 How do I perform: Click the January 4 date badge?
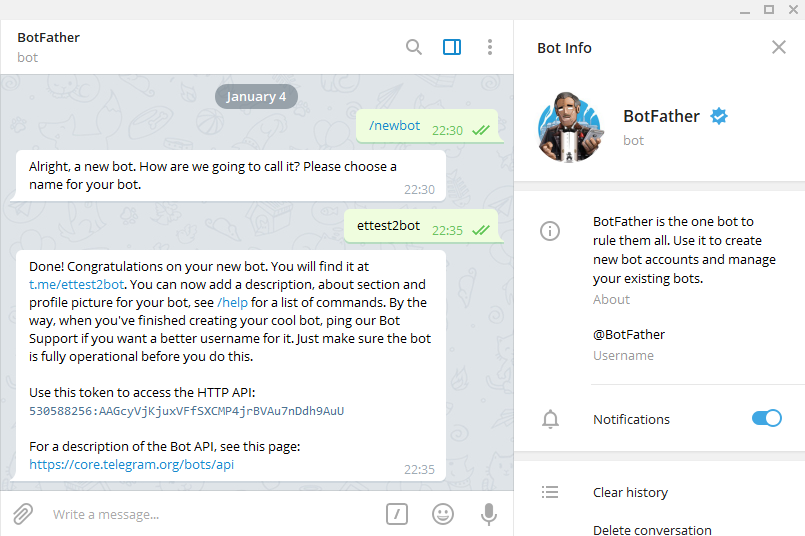click(256, 97)
